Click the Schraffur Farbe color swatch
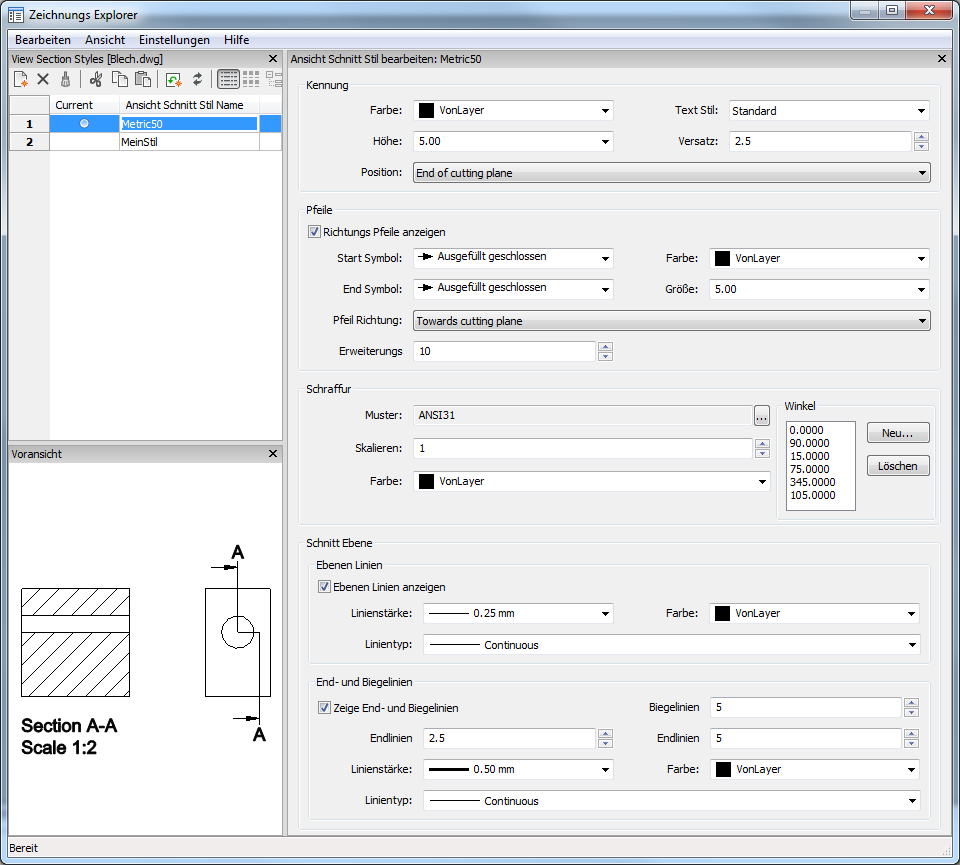 pyautogui.click(x=427, y=481)
